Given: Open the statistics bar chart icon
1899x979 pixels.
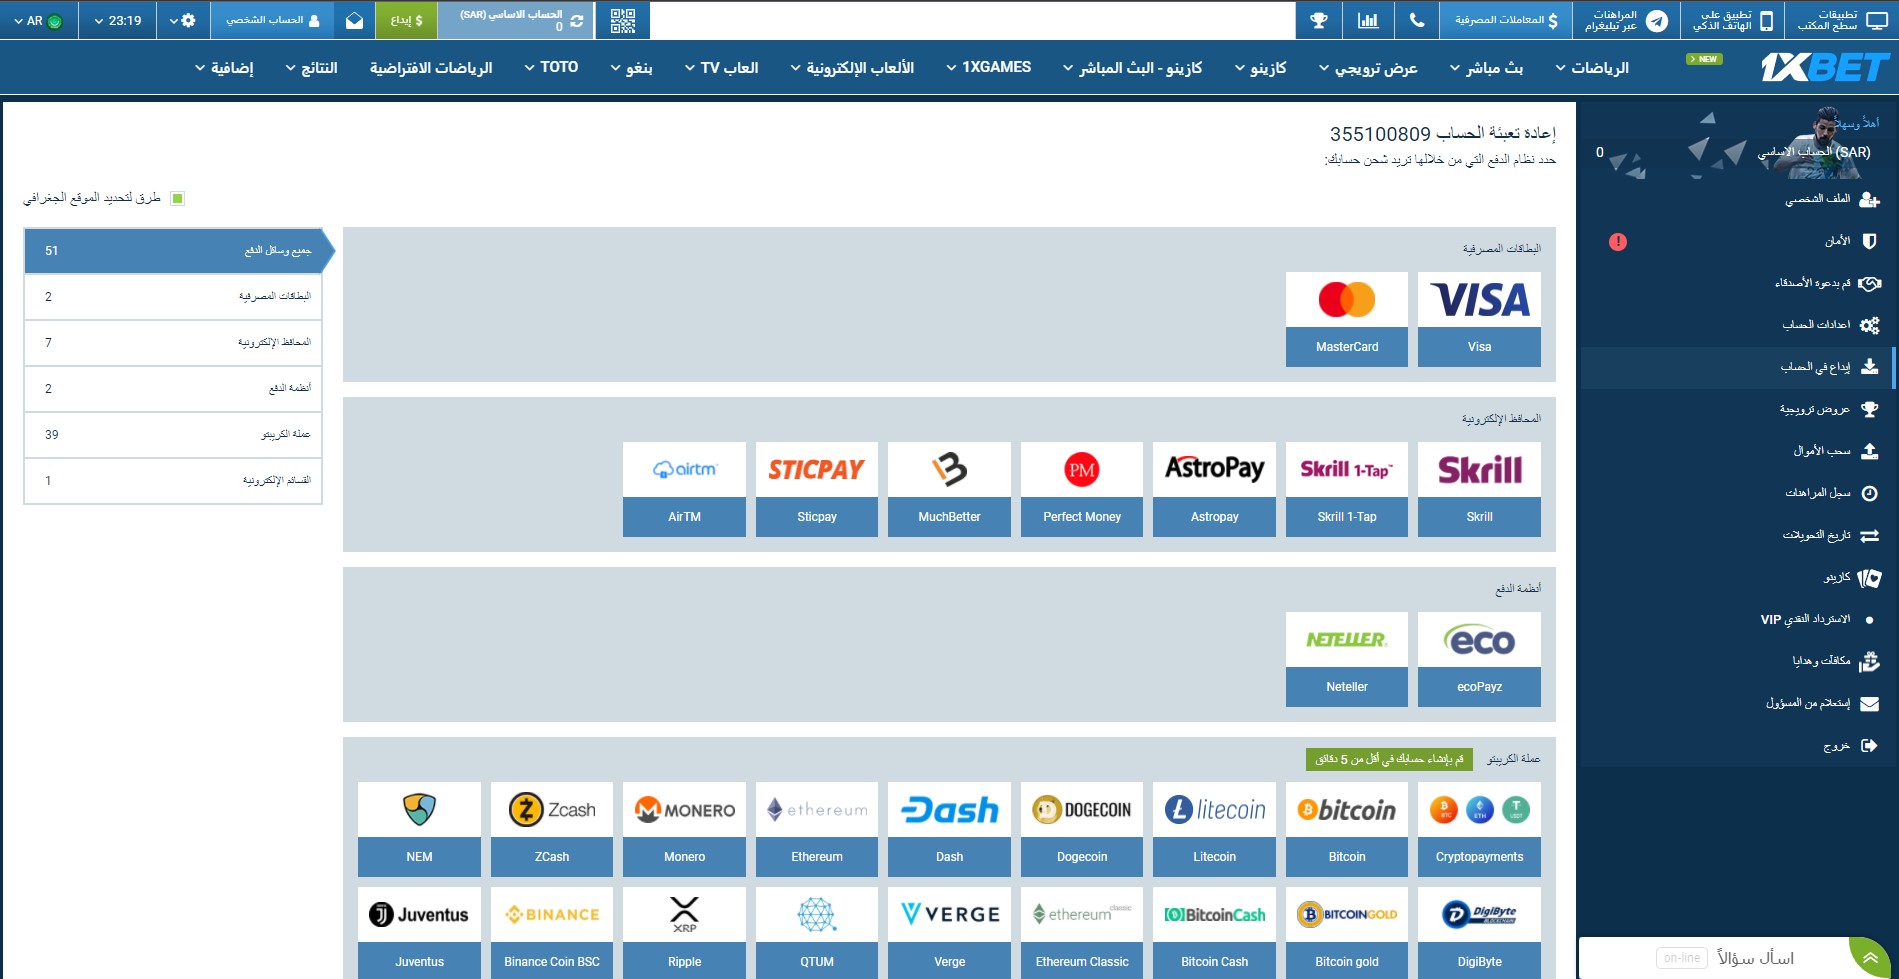Looking at the screenshot, I should pos(1367,21).
